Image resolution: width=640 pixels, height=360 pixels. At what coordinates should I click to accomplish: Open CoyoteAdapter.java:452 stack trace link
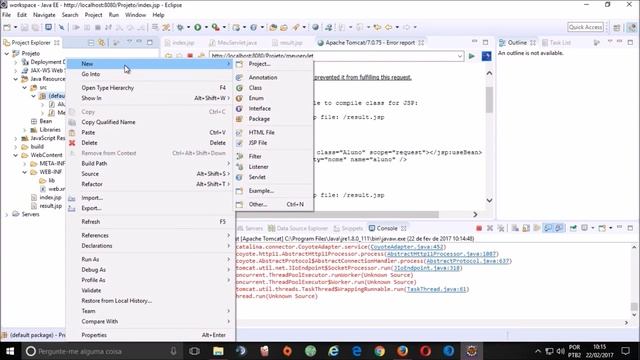[407, 247]
